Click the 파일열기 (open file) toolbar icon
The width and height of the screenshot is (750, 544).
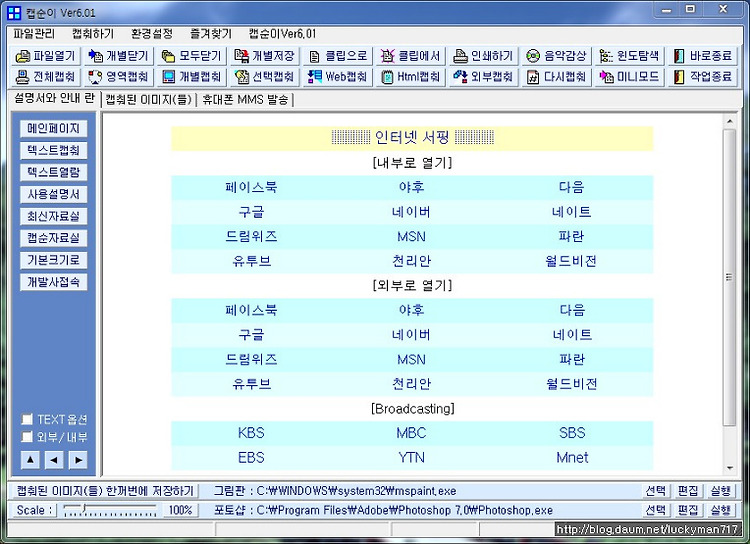click(22, 56)
